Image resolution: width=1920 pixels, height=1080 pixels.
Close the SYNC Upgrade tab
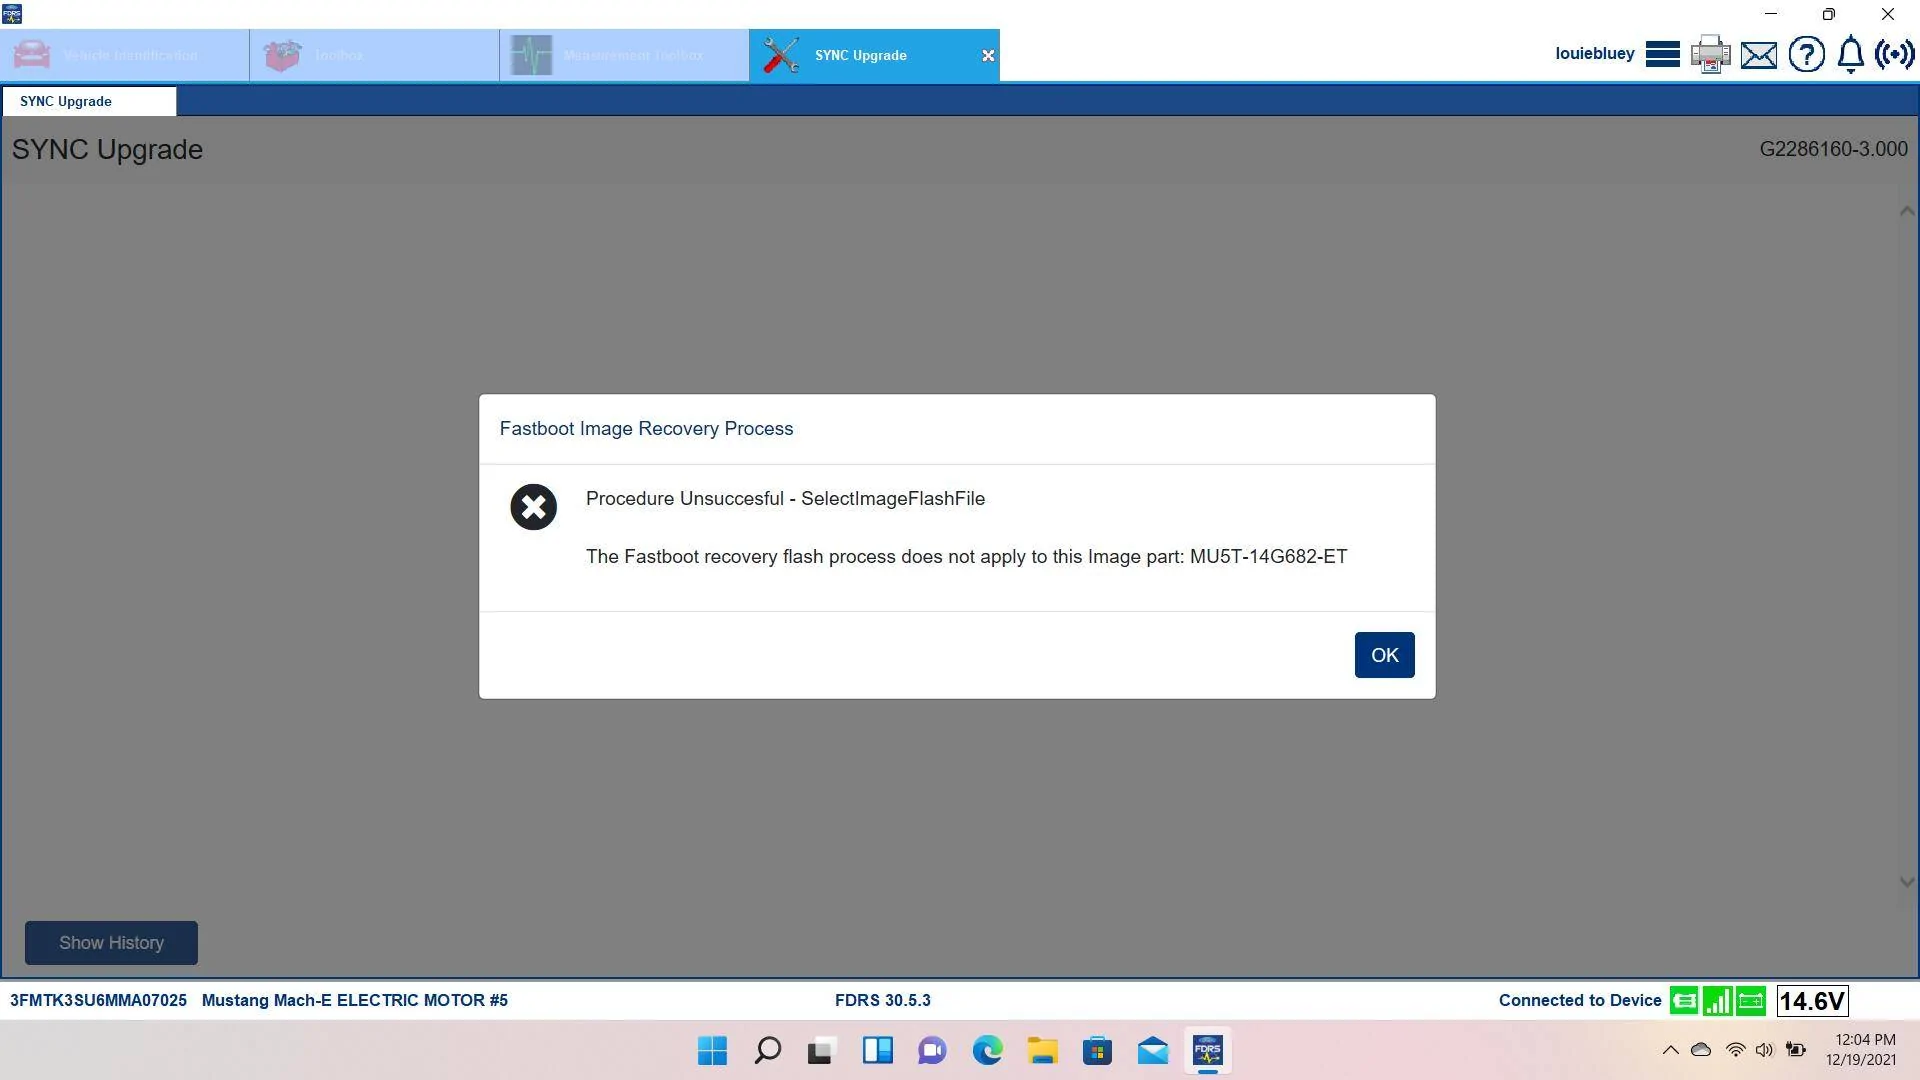pos(988,56)
